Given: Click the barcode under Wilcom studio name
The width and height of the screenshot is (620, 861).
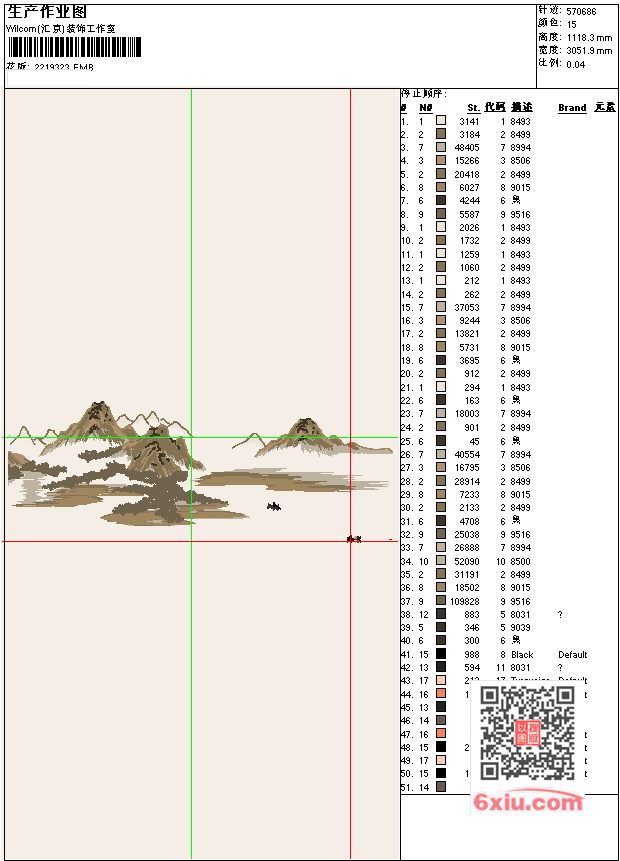Looking at the screenshot, I should tap(75, 47).
